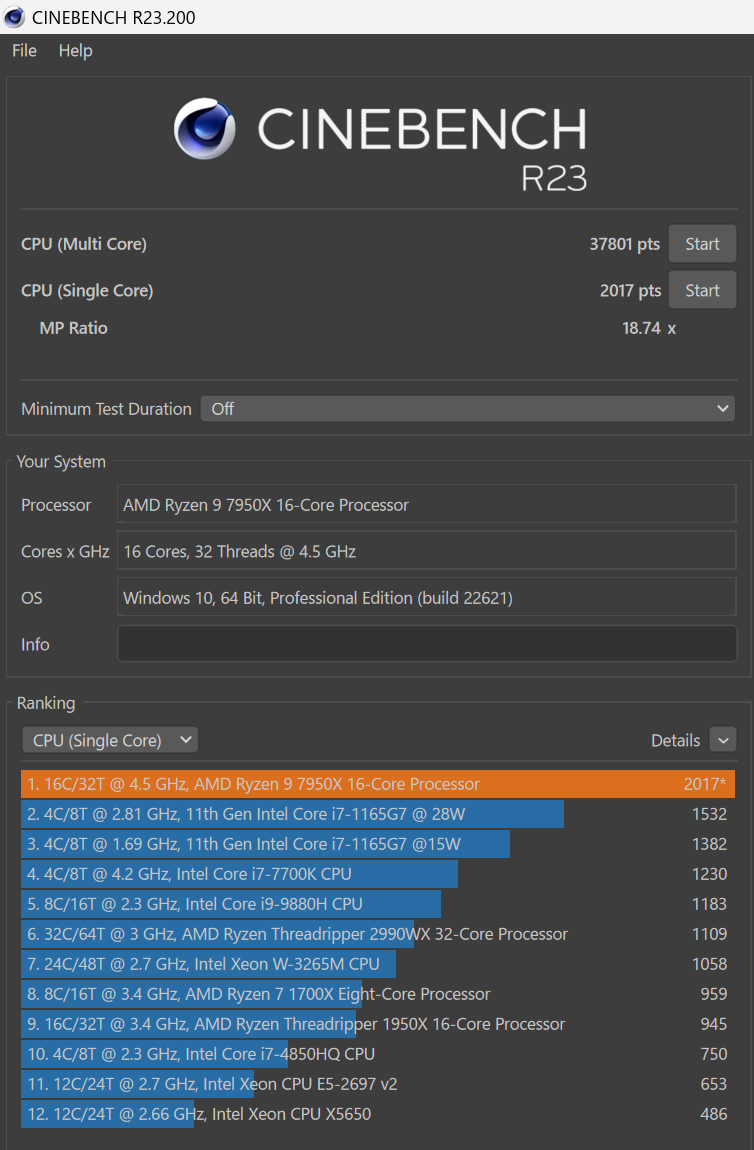Select the Threadripper 2990WX ranking entry

378,934
